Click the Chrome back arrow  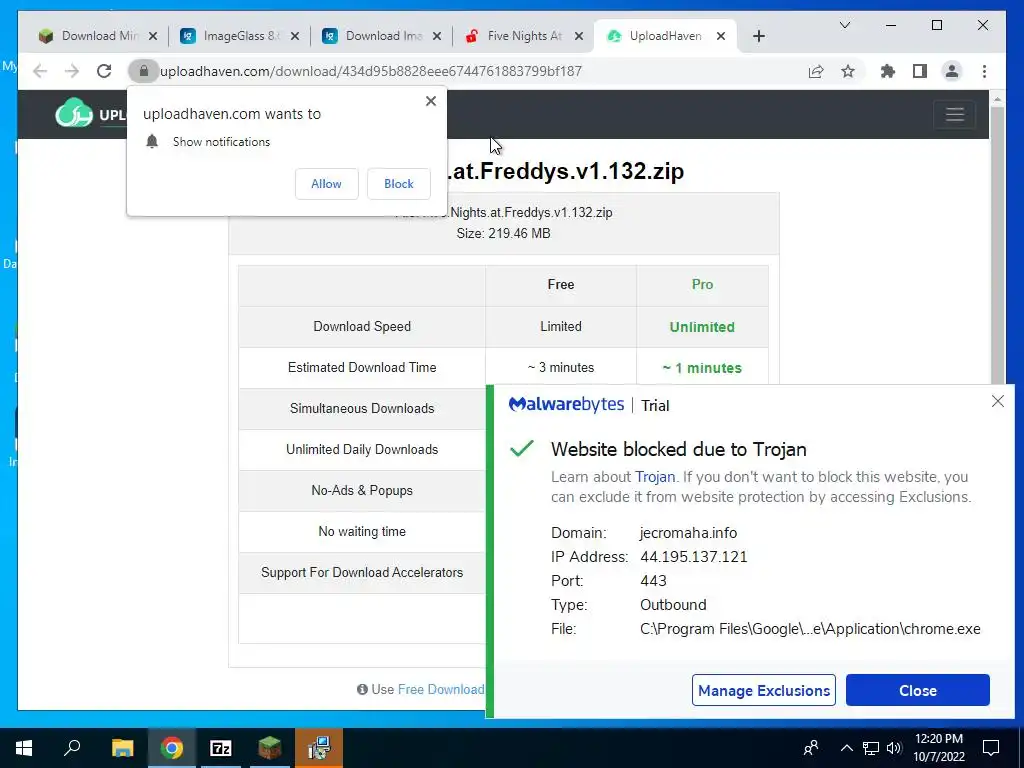[40, 71]
